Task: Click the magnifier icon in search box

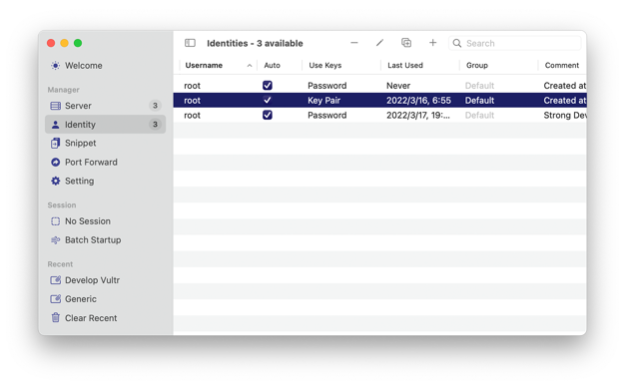Action: coord(457,43)
